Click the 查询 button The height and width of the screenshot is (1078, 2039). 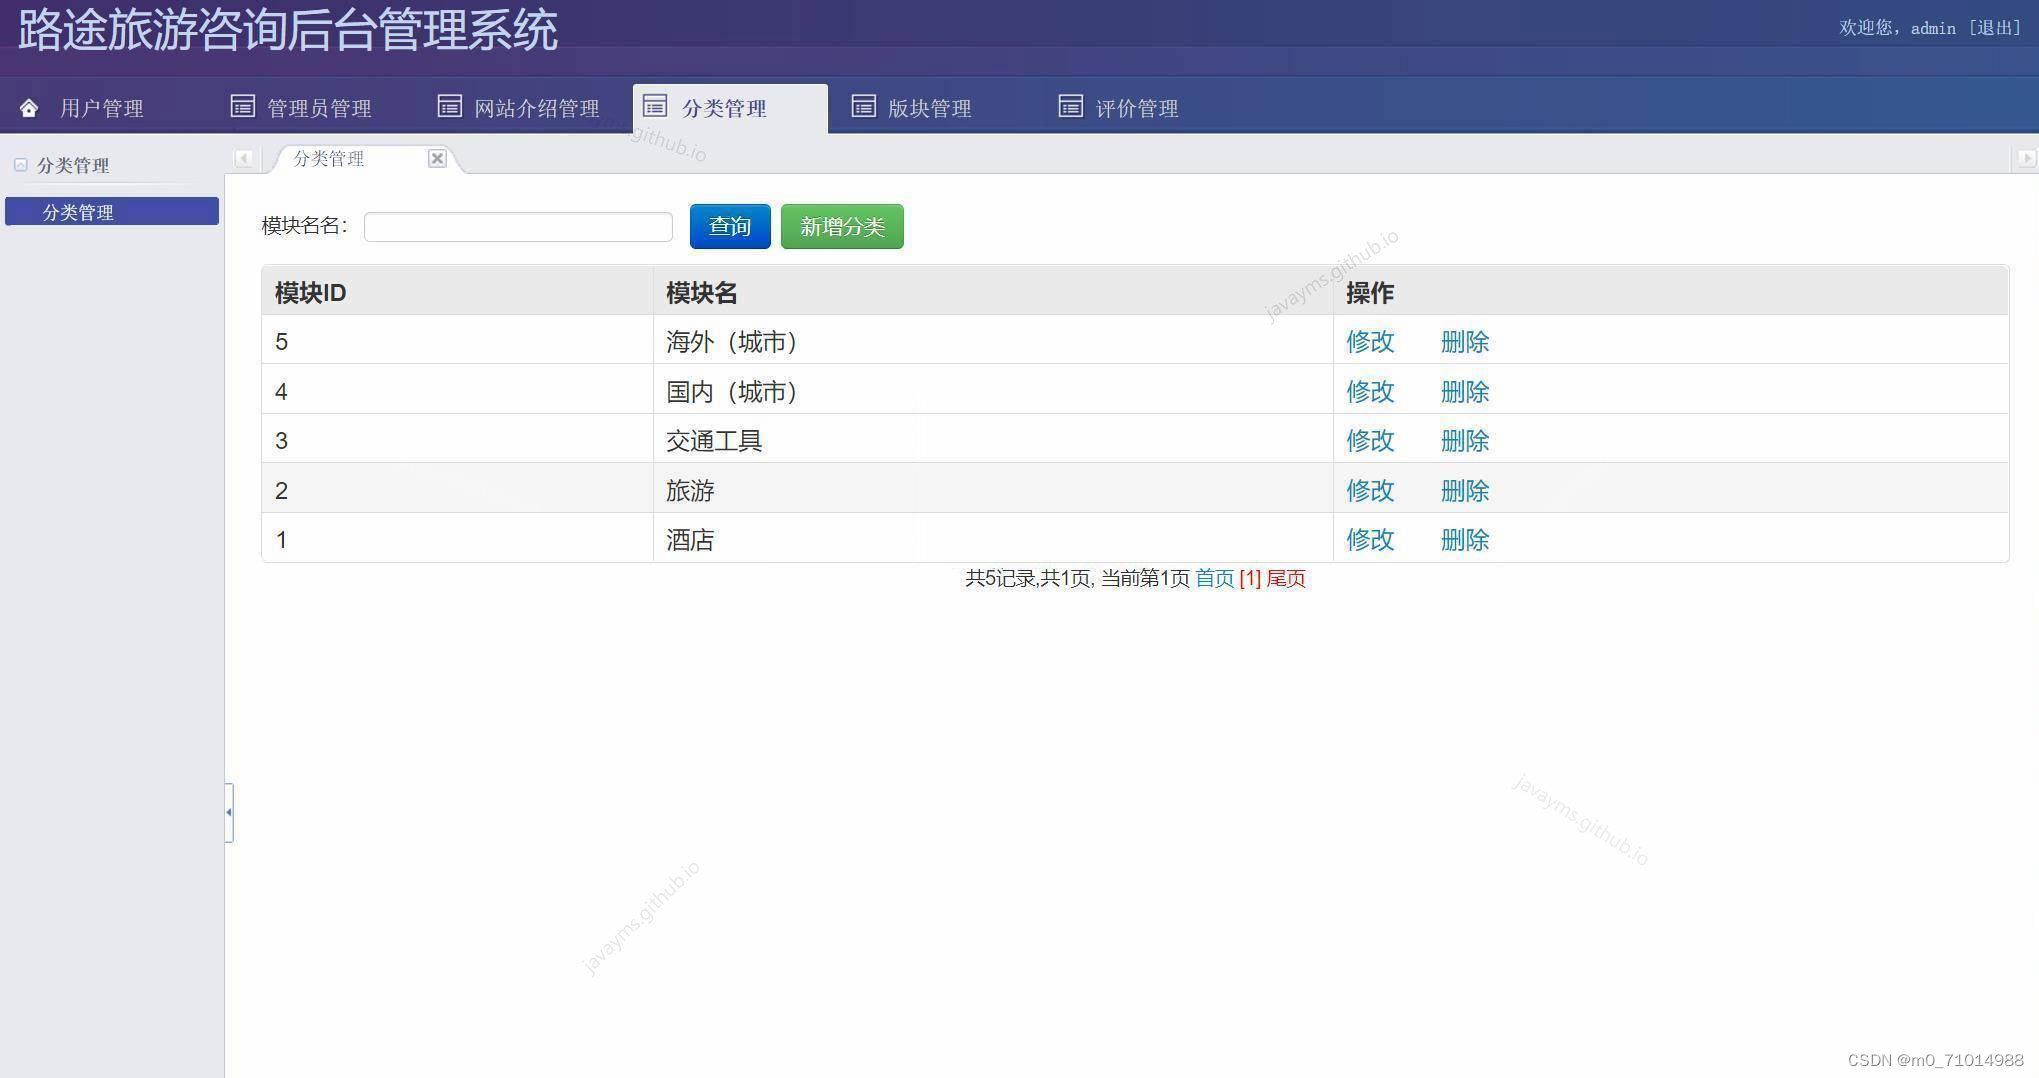pos(730,226)
